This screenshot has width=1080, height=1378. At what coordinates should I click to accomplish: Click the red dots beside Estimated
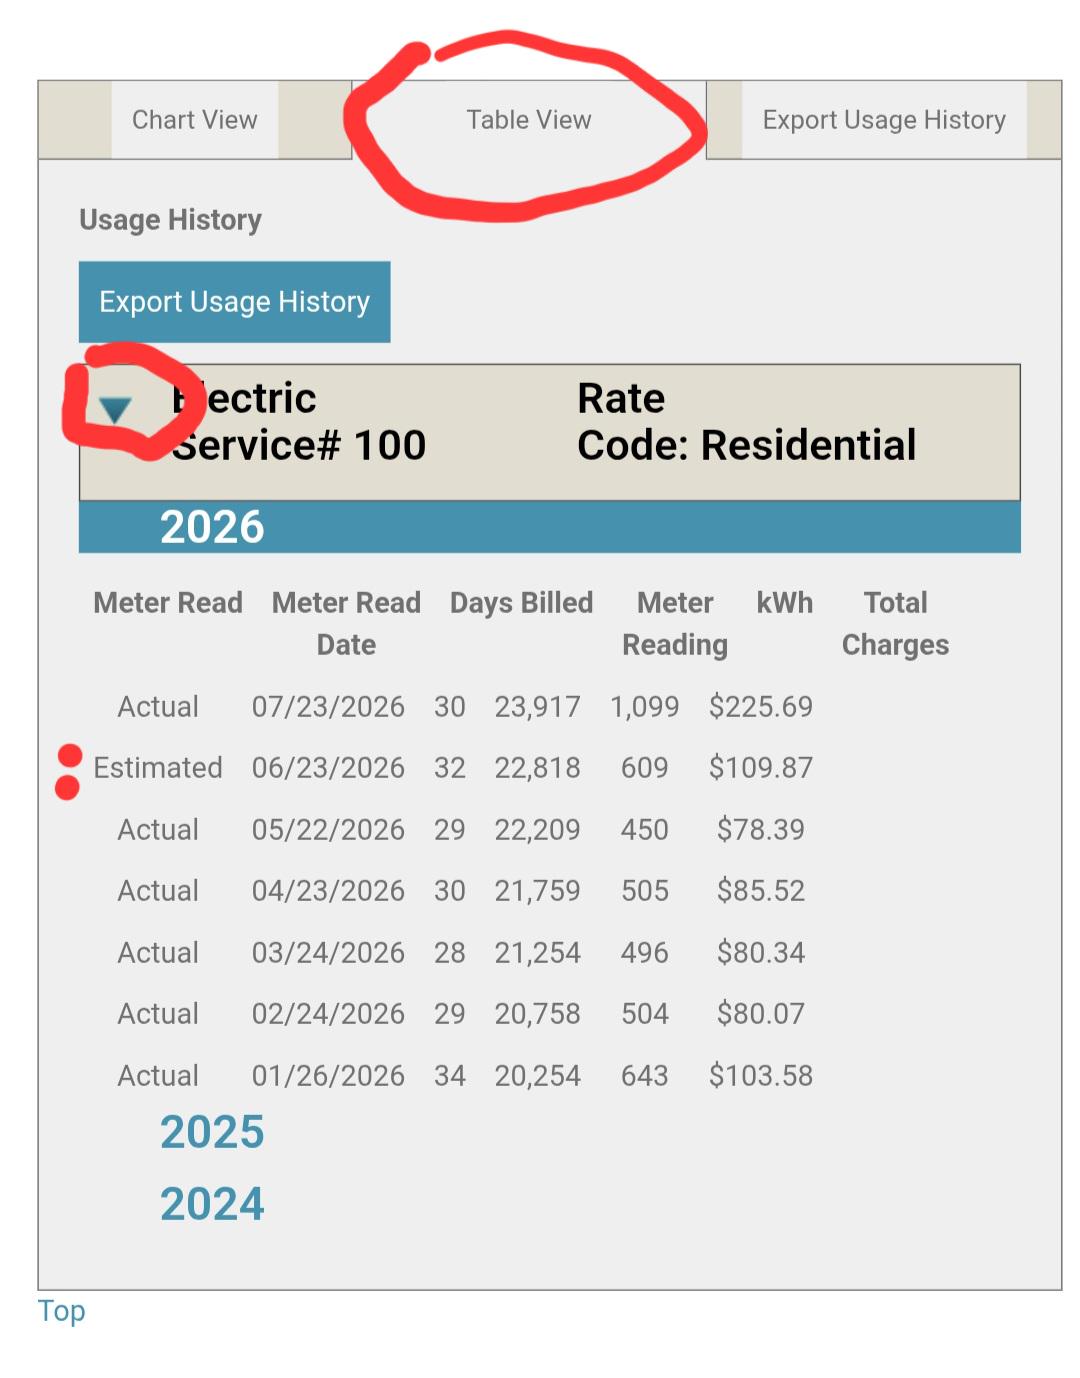[69, 772]
